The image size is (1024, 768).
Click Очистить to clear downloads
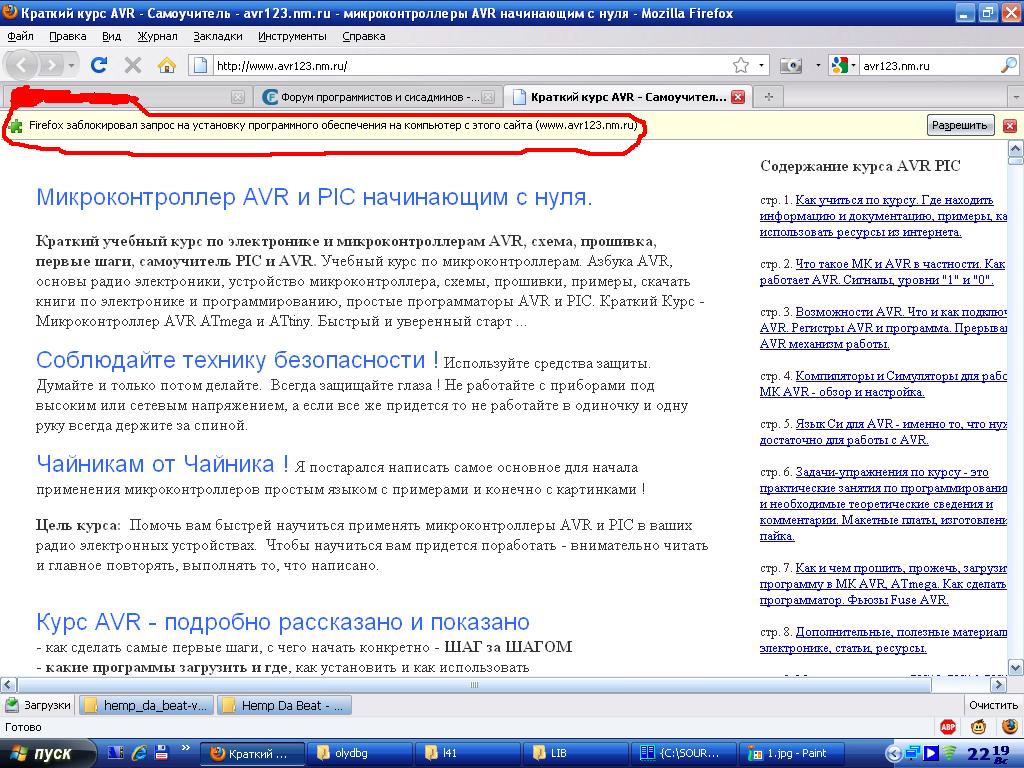click(993, 705)
